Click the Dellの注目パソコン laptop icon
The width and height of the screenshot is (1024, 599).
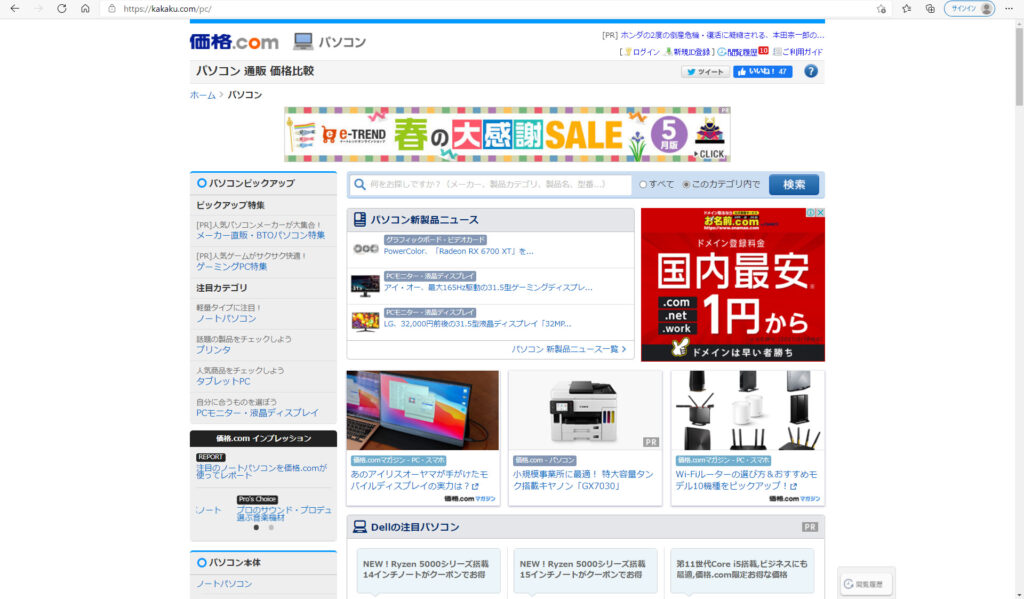coord(359,527)
